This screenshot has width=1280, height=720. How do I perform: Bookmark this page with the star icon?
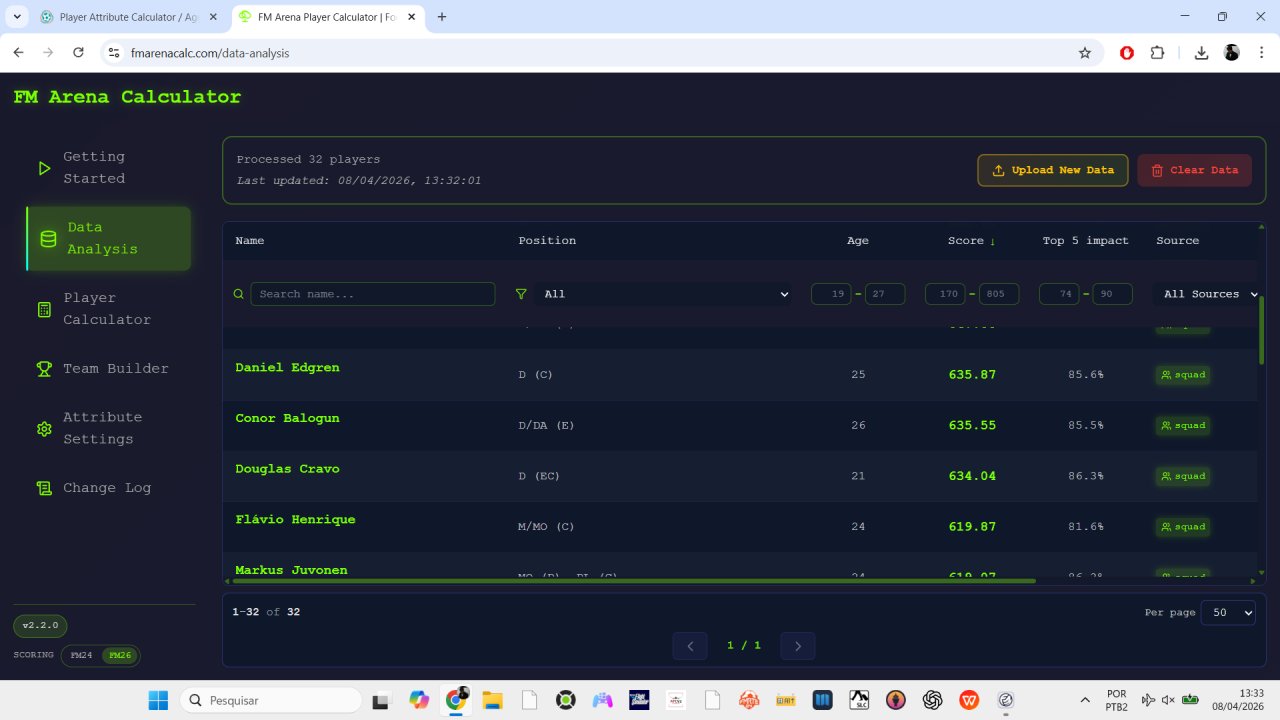[1085, 53]
